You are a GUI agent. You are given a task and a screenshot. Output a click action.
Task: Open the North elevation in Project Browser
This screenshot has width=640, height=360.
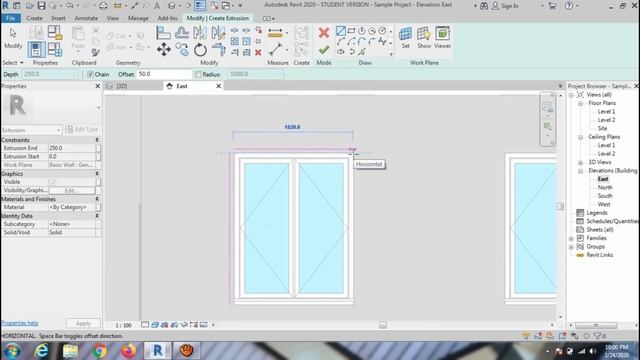[x=605, y=188]
